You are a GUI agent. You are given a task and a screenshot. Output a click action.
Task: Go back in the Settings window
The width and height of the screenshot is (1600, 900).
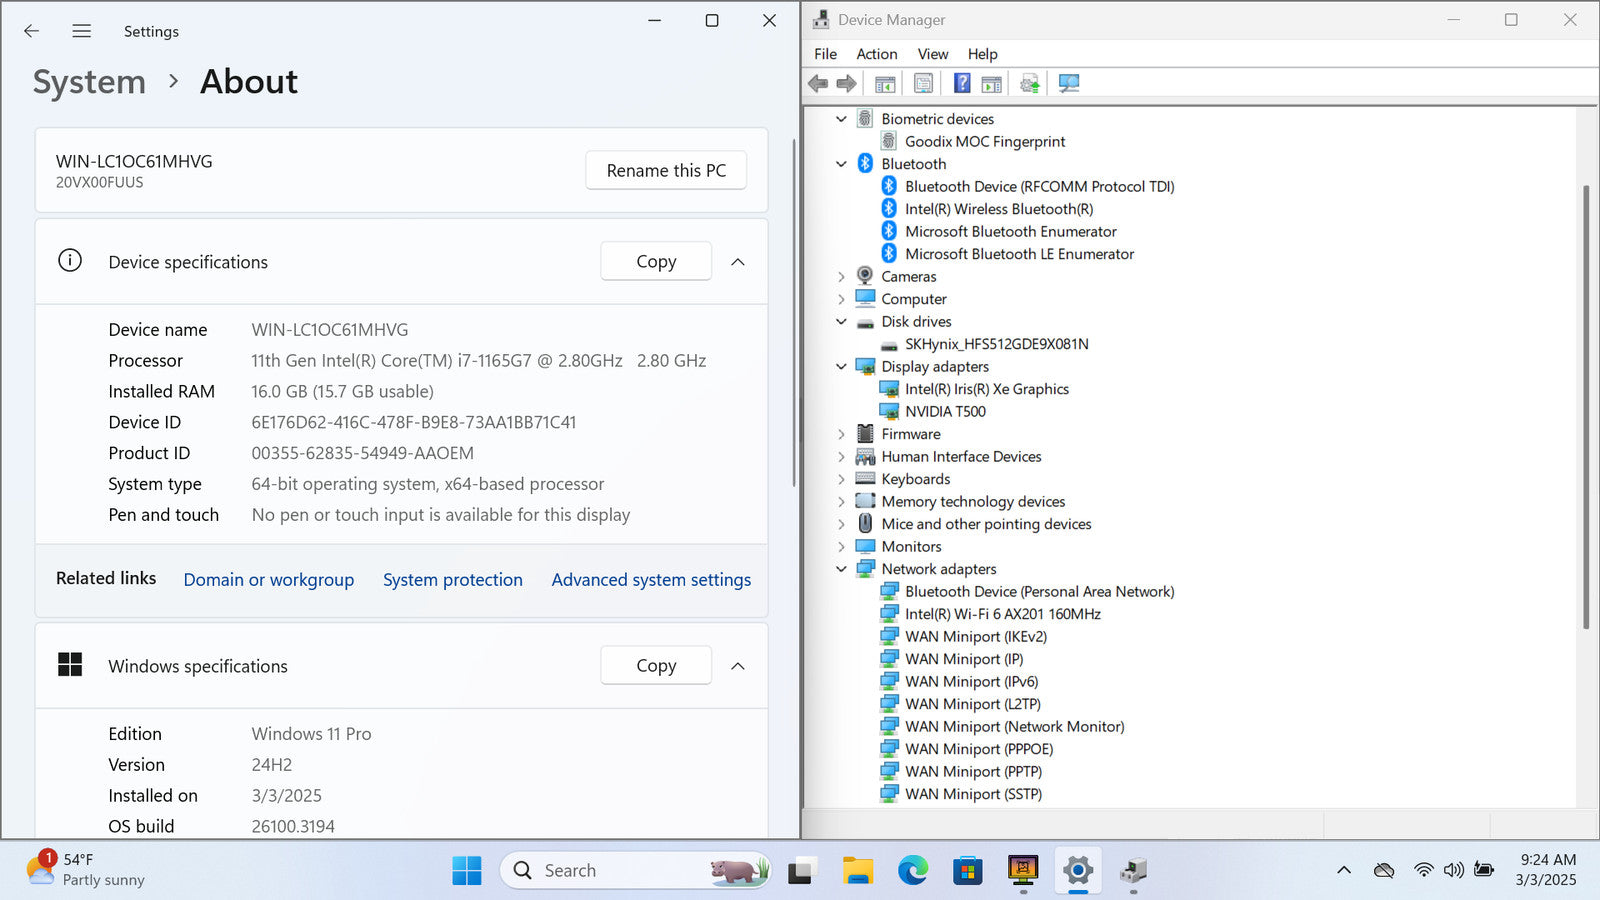[x=32, y=31]
